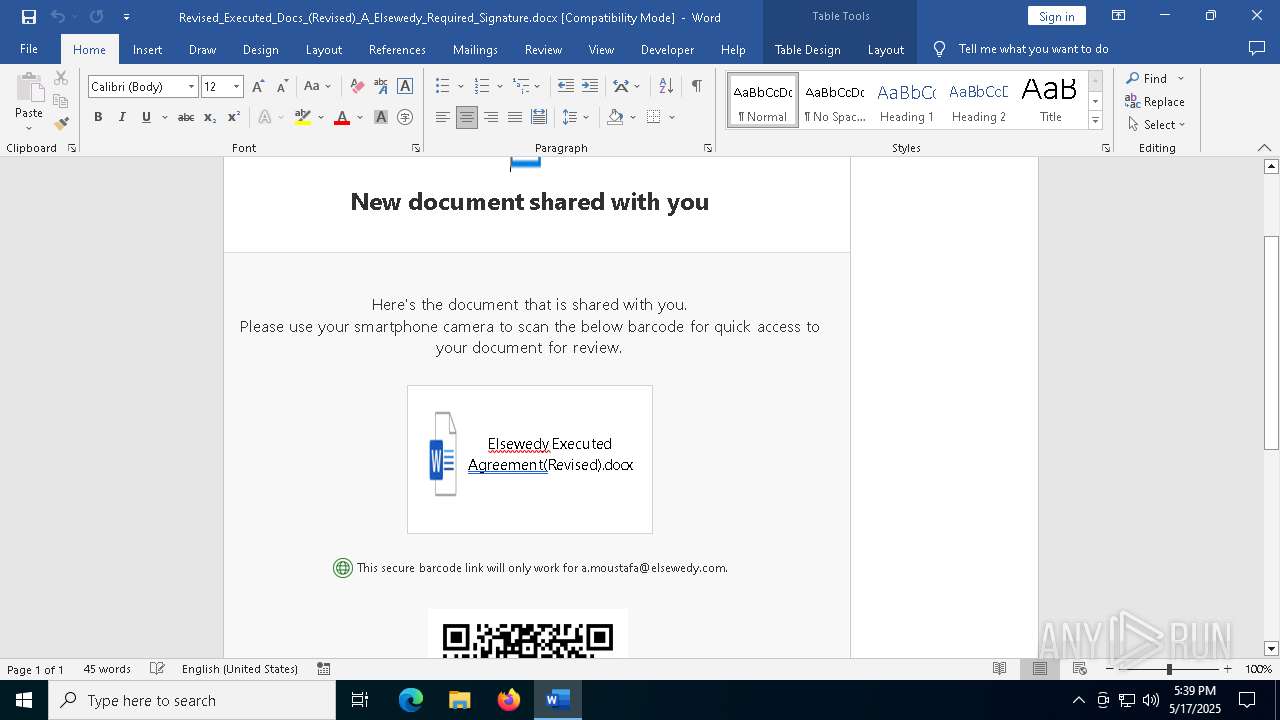Expand the Numbering list dropdown
This screenshot has width=1280, height=720.
[x=499, y=87]
